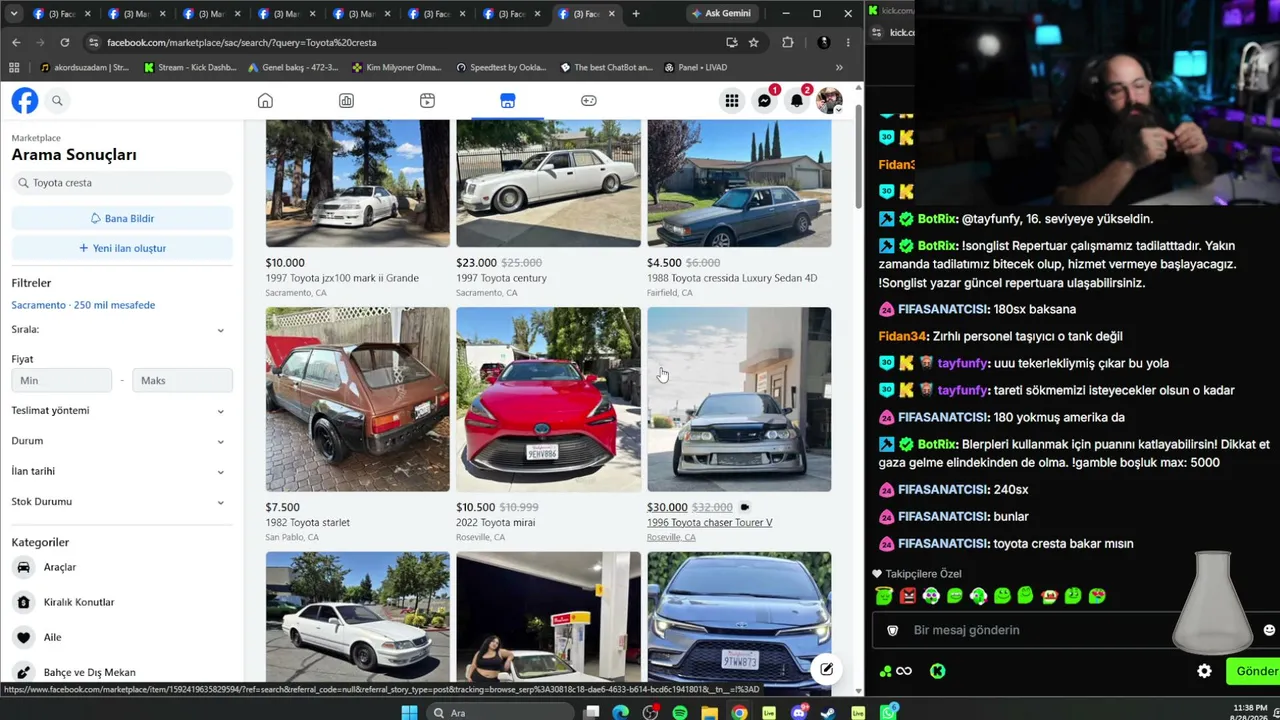The height and width of the screenshot is (720, 1280).
Task: Open the 1996 Toyota chaser Tourer V title link
Action: pos(709,522)
